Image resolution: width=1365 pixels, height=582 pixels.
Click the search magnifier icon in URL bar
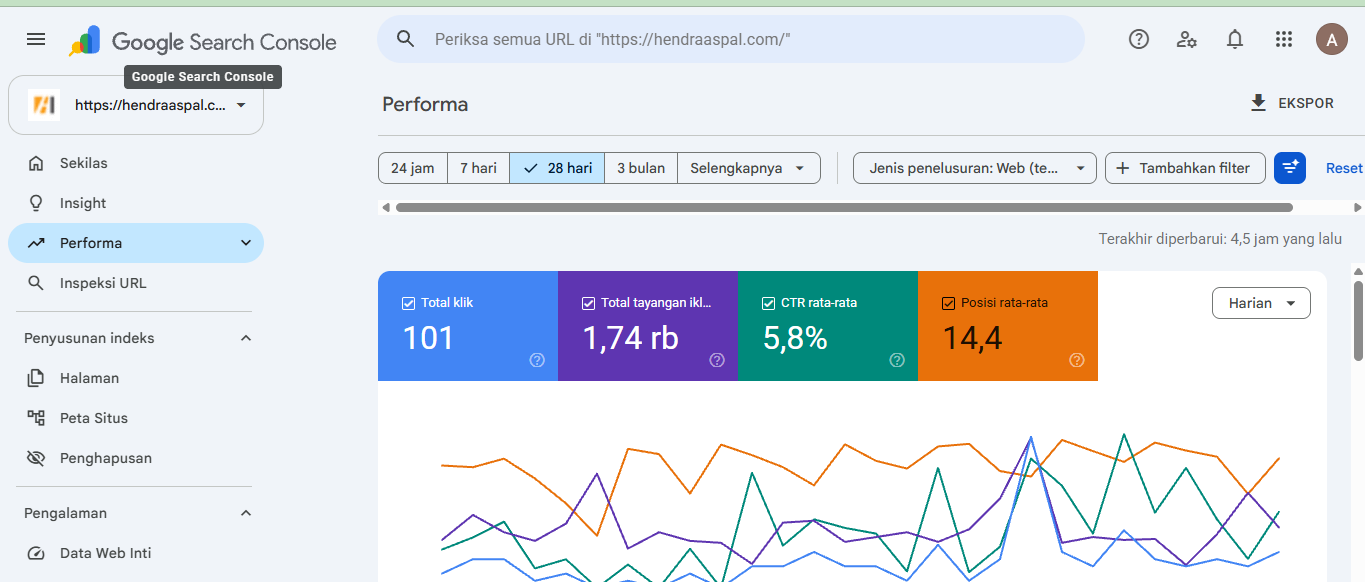405,39
